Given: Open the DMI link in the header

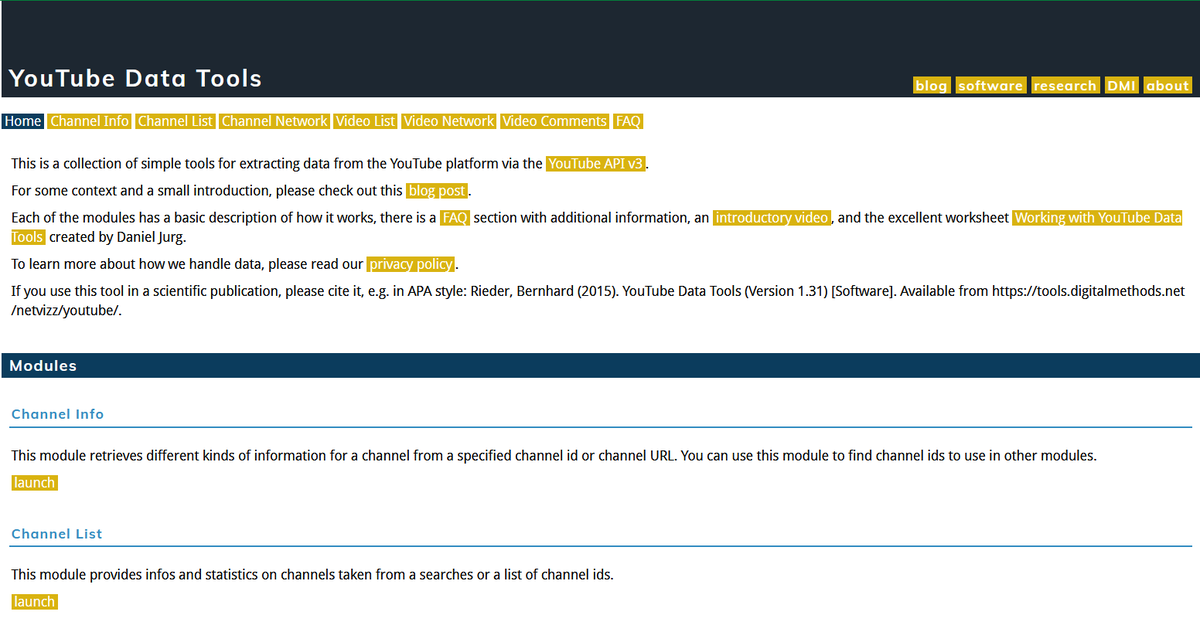Looking at the screenshot, I should [x=1121, y=86].
